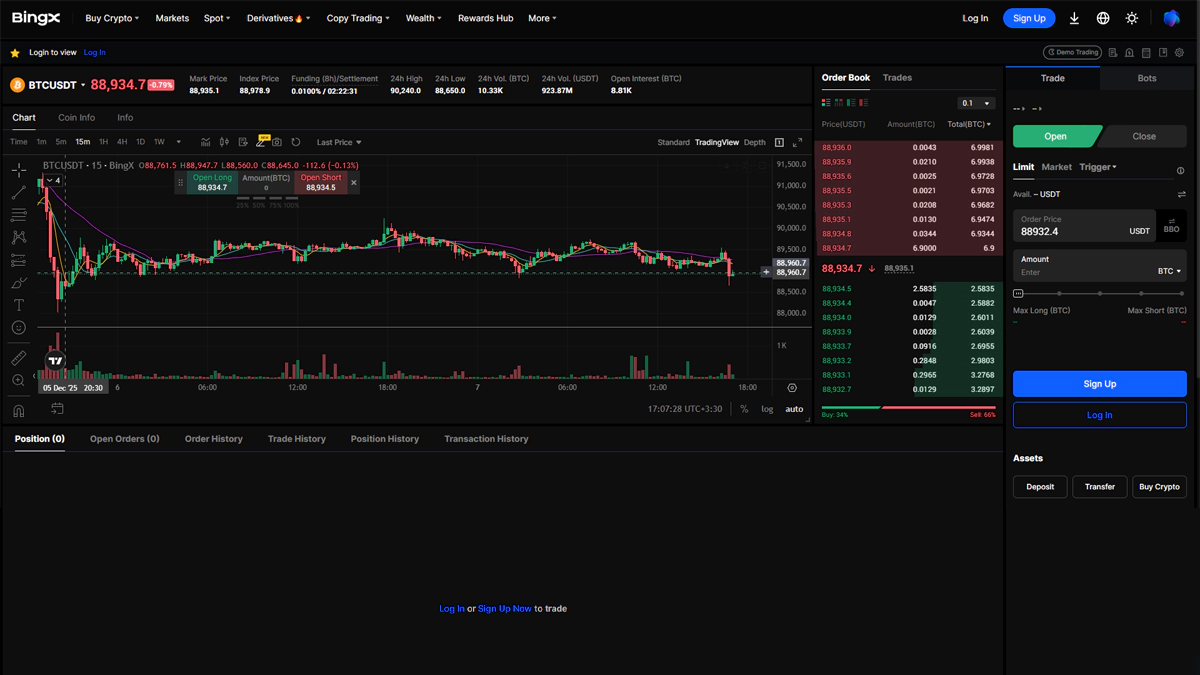Click the Deposit button

(x=1040, y=487)
